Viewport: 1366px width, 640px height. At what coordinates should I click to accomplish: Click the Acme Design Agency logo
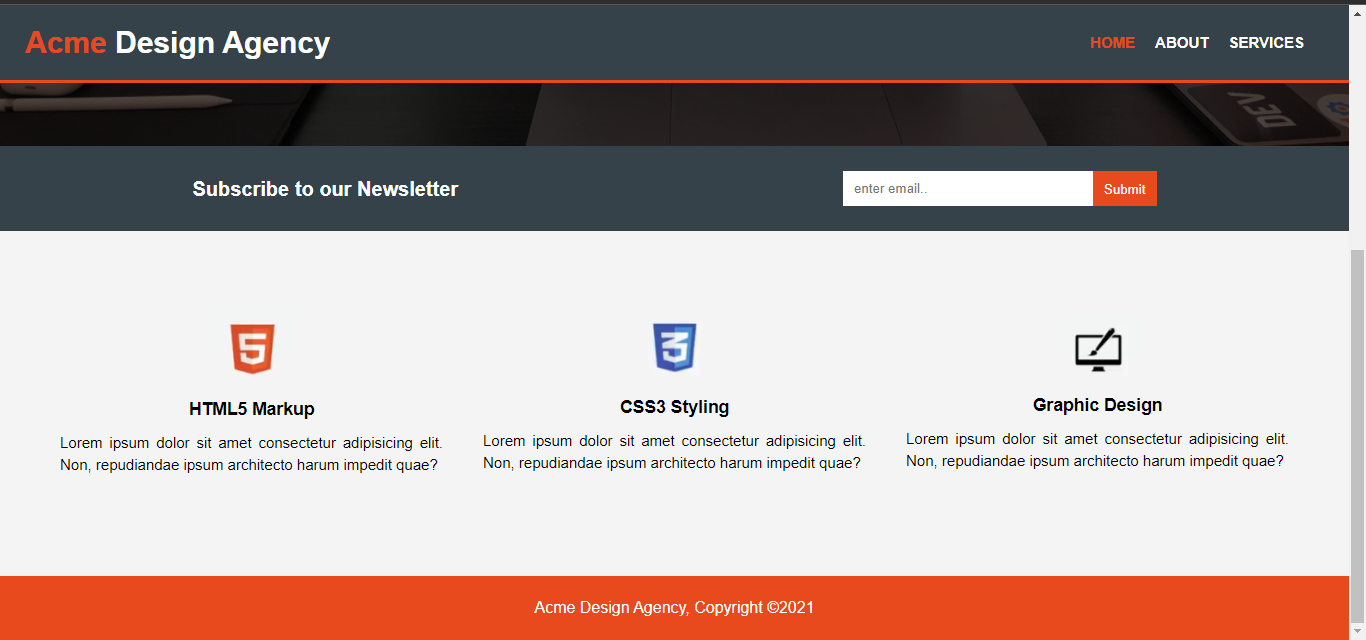(x=177, y=43)
